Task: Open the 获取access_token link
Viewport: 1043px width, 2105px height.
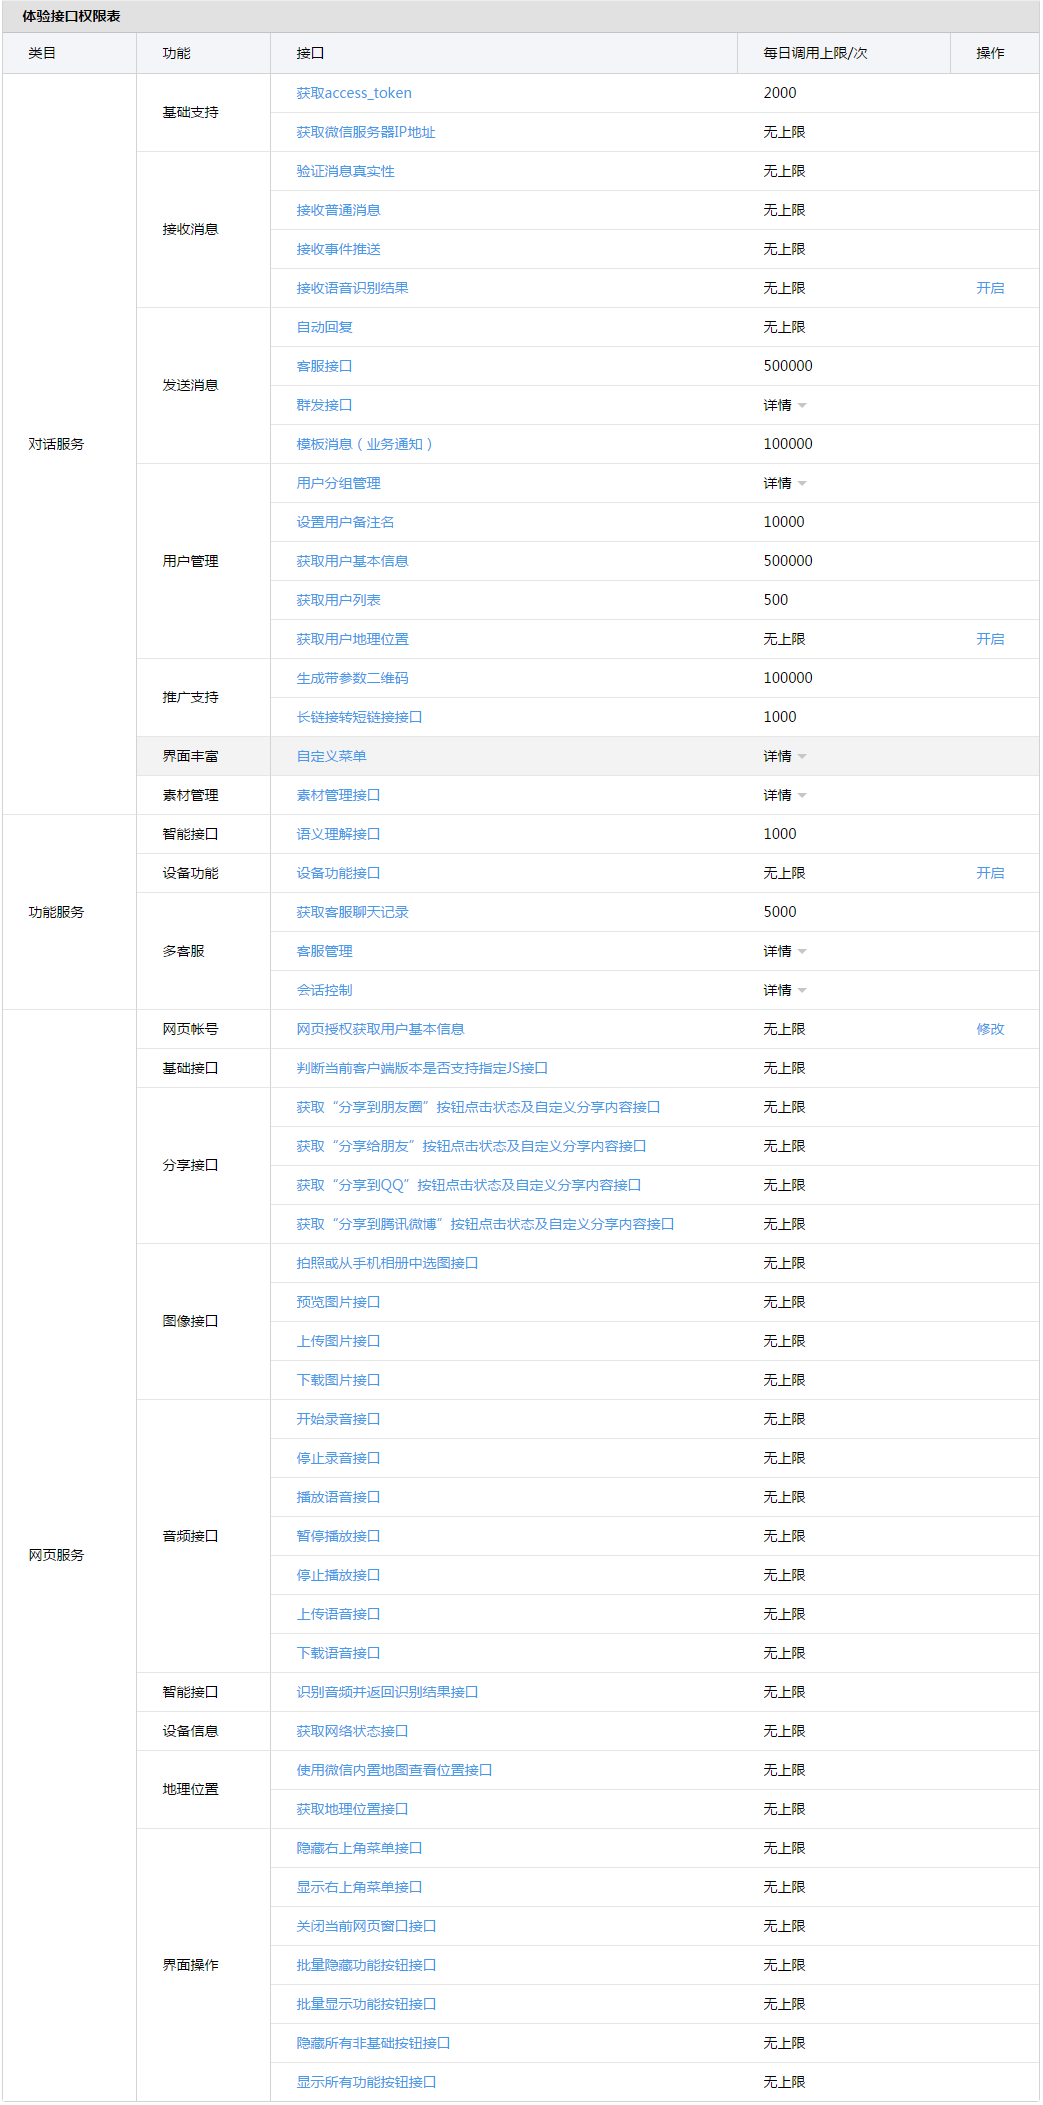Action: (x=353, y=93)
